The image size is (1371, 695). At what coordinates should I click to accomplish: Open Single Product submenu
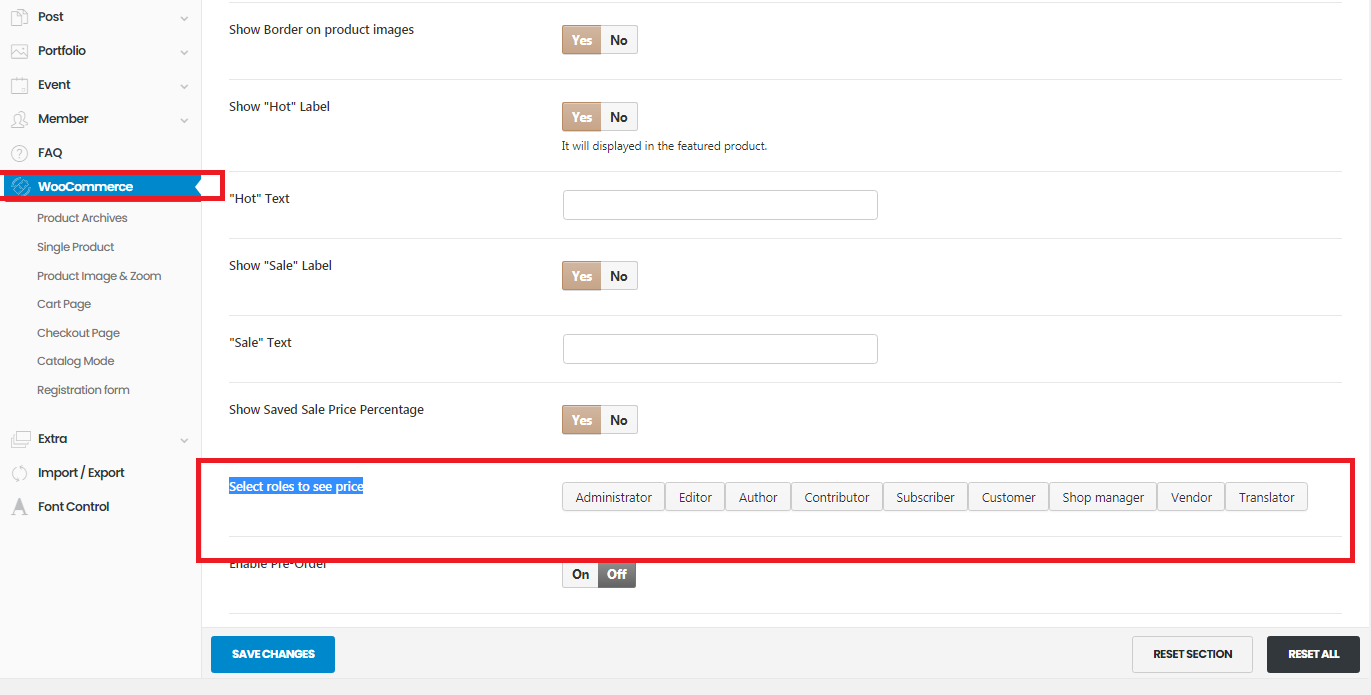[x=76, y=247]
